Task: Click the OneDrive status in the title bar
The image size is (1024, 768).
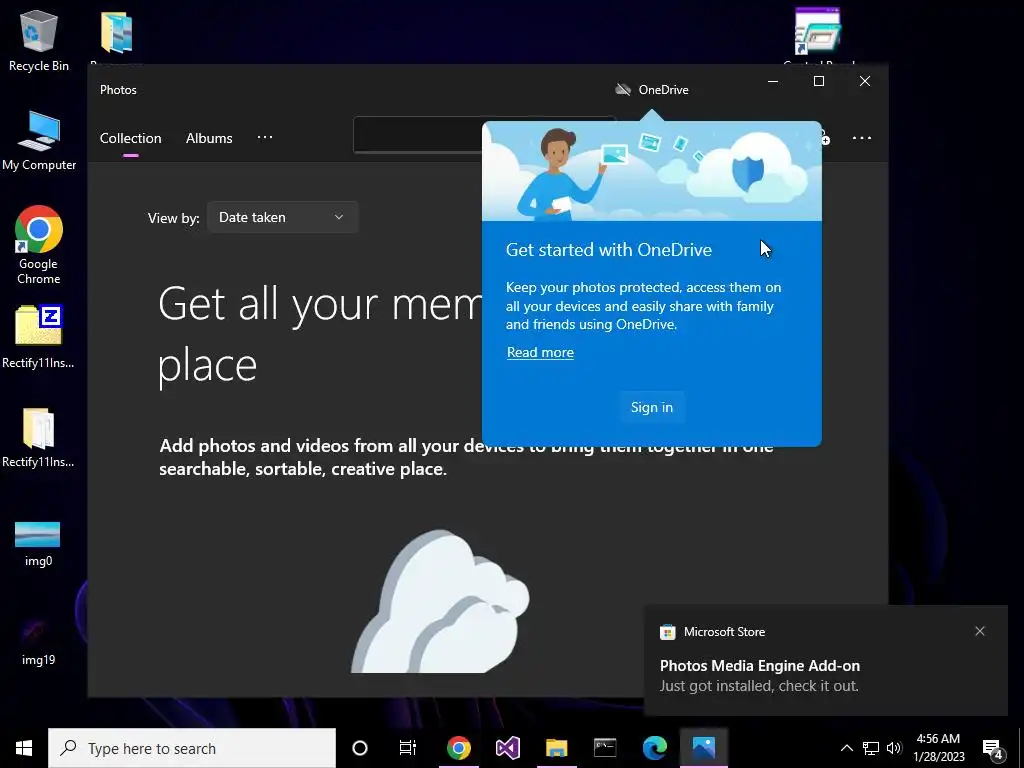Action: (x=652, y=89)
